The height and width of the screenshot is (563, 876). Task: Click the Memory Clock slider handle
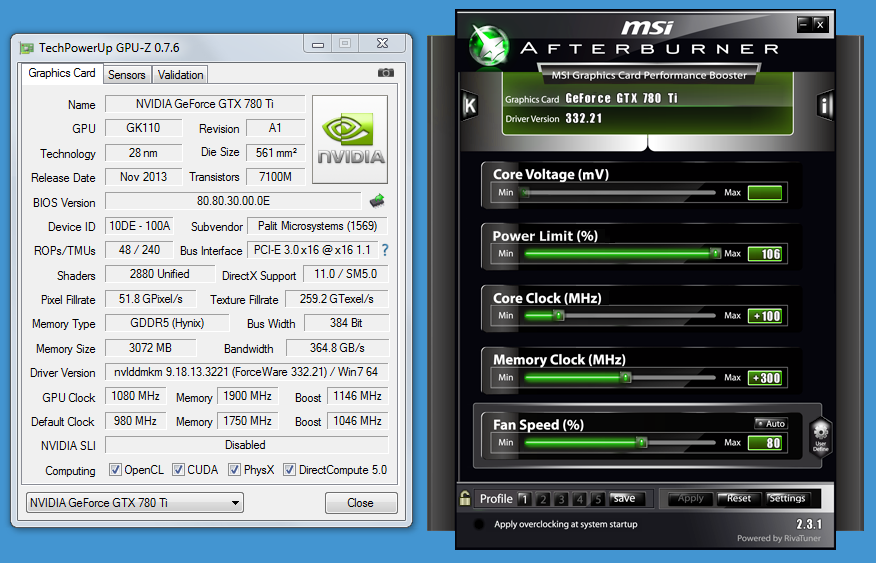[626, 378]
